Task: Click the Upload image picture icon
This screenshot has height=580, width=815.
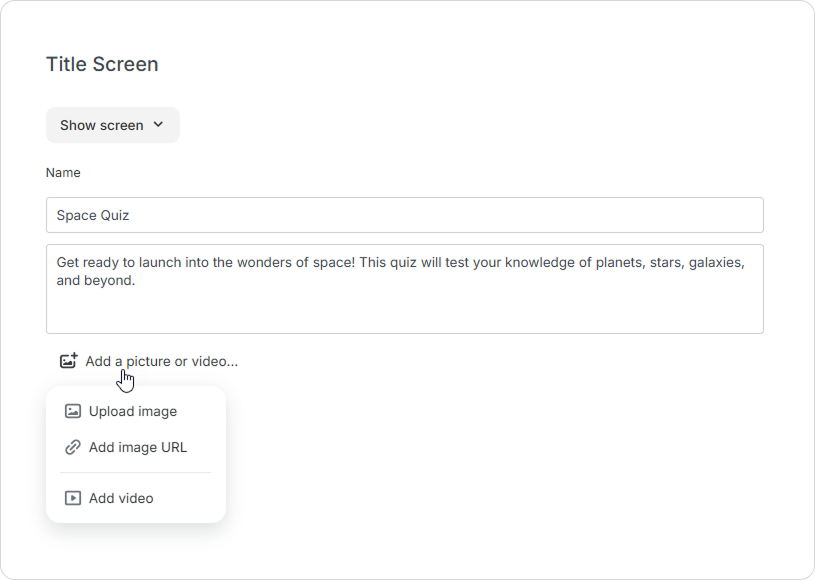Action: (x=73, y=411)
